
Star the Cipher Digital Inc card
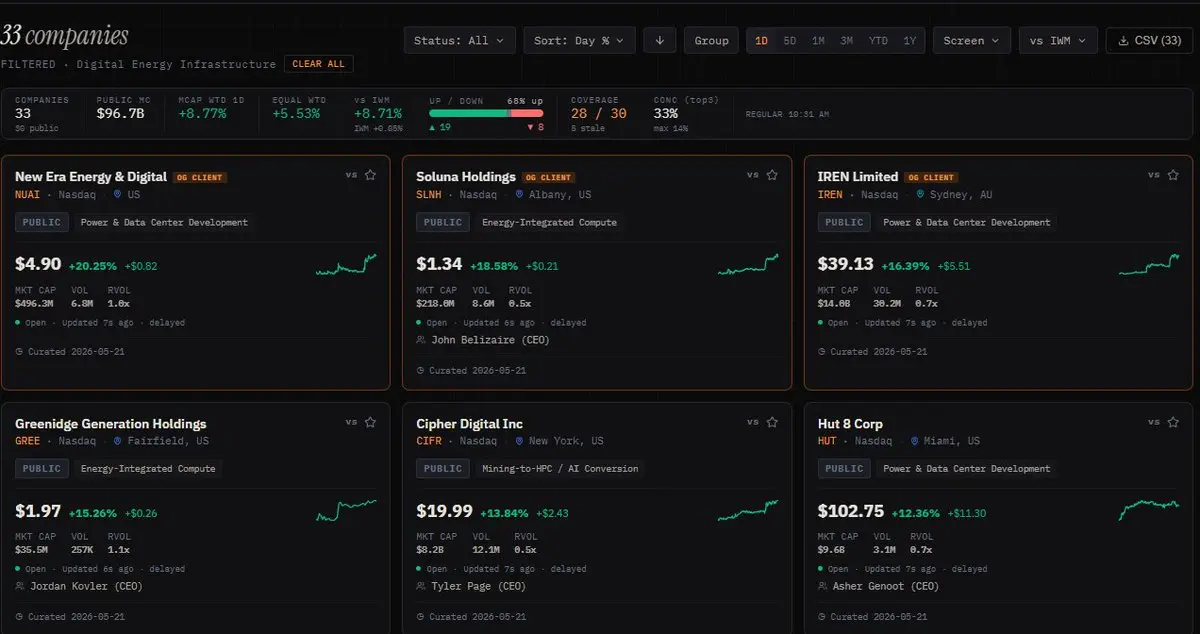[x=772, y=422]
